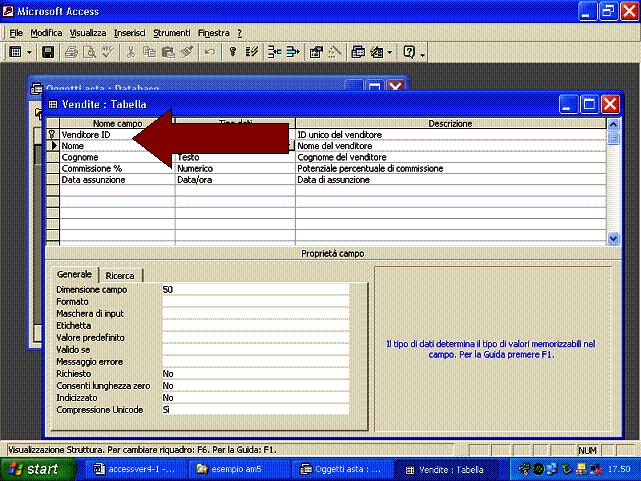Image resolution: width=641 pixels, height=481 pixels.
Task: Click the Compressione Unicode value Si
Action: coord(256,410)
